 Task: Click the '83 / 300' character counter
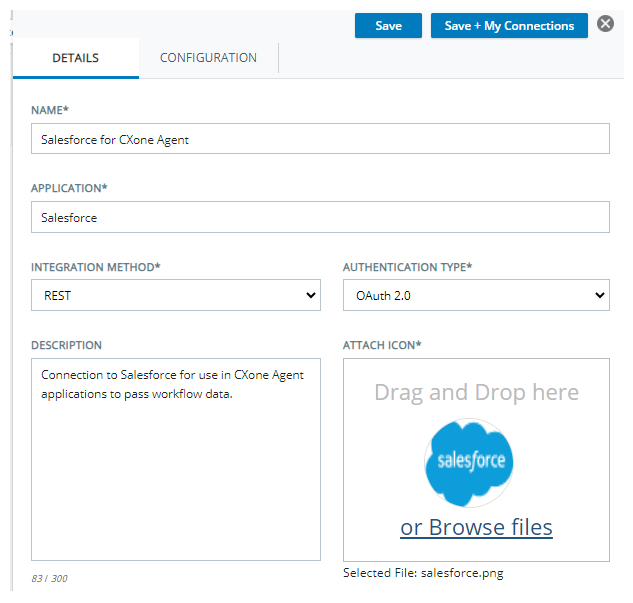[50, 578]
